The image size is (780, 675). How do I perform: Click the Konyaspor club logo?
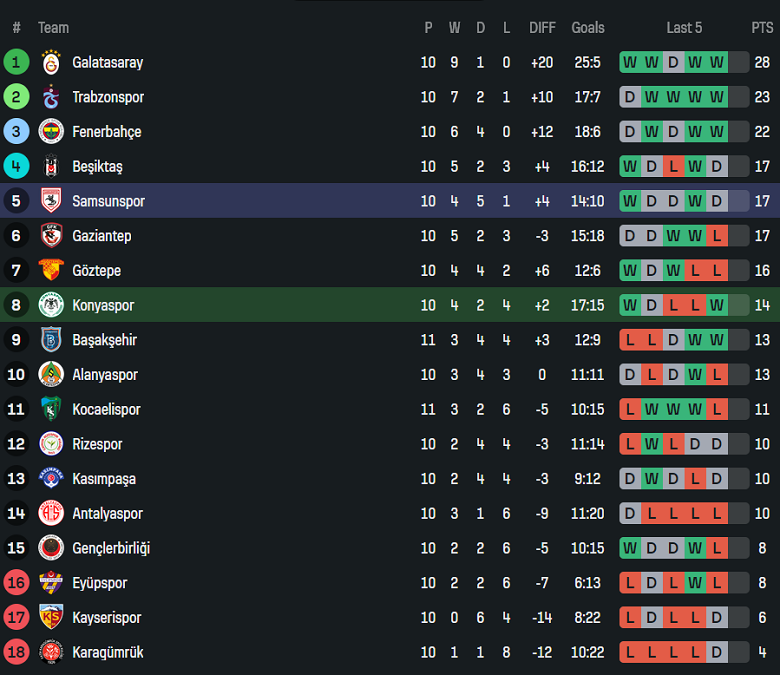(x=51, y=305)
